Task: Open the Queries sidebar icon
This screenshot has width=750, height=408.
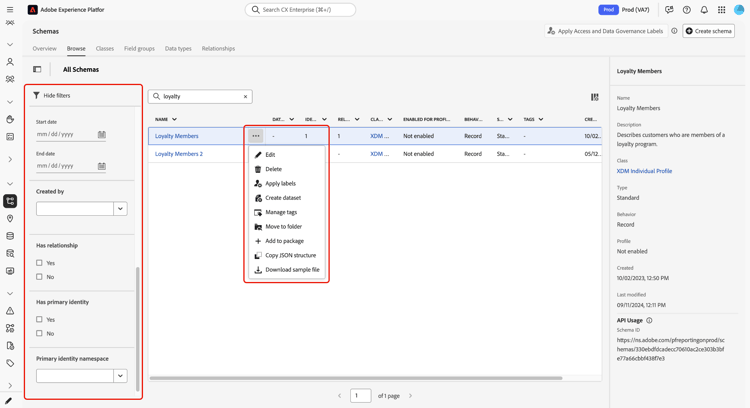Action: coord(10,254)
